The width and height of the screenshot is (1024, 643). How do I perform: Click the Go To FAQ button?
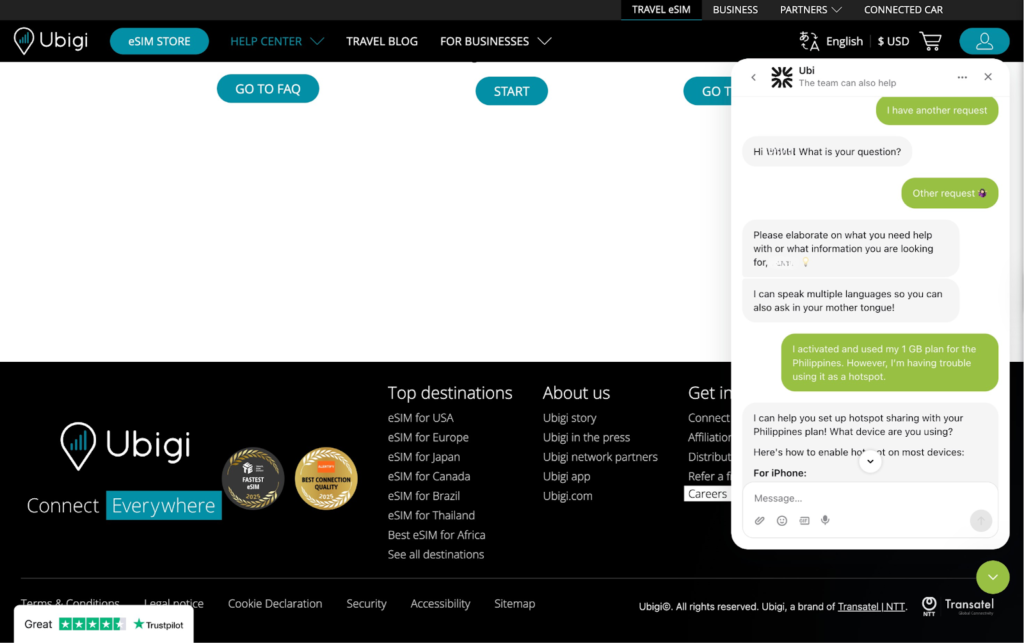click(x=268, y=89)
